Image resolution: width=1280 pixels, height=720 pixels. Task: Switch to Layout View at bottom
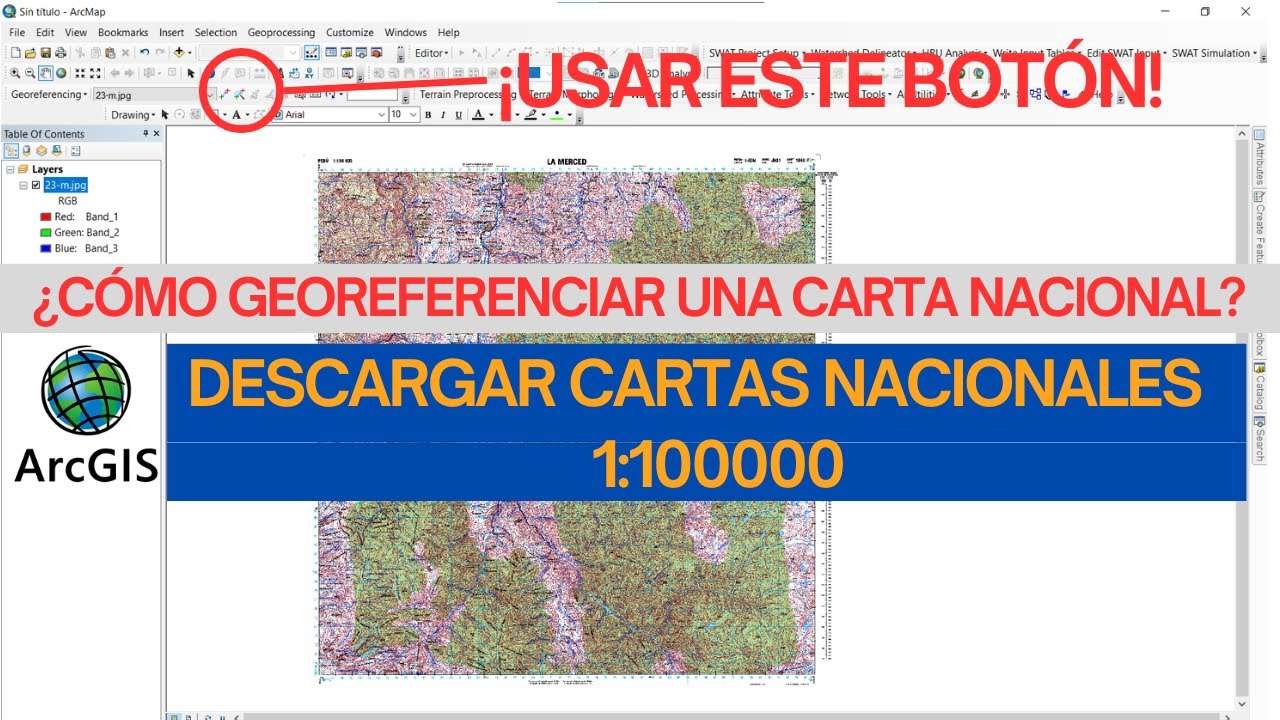point(188,716)
